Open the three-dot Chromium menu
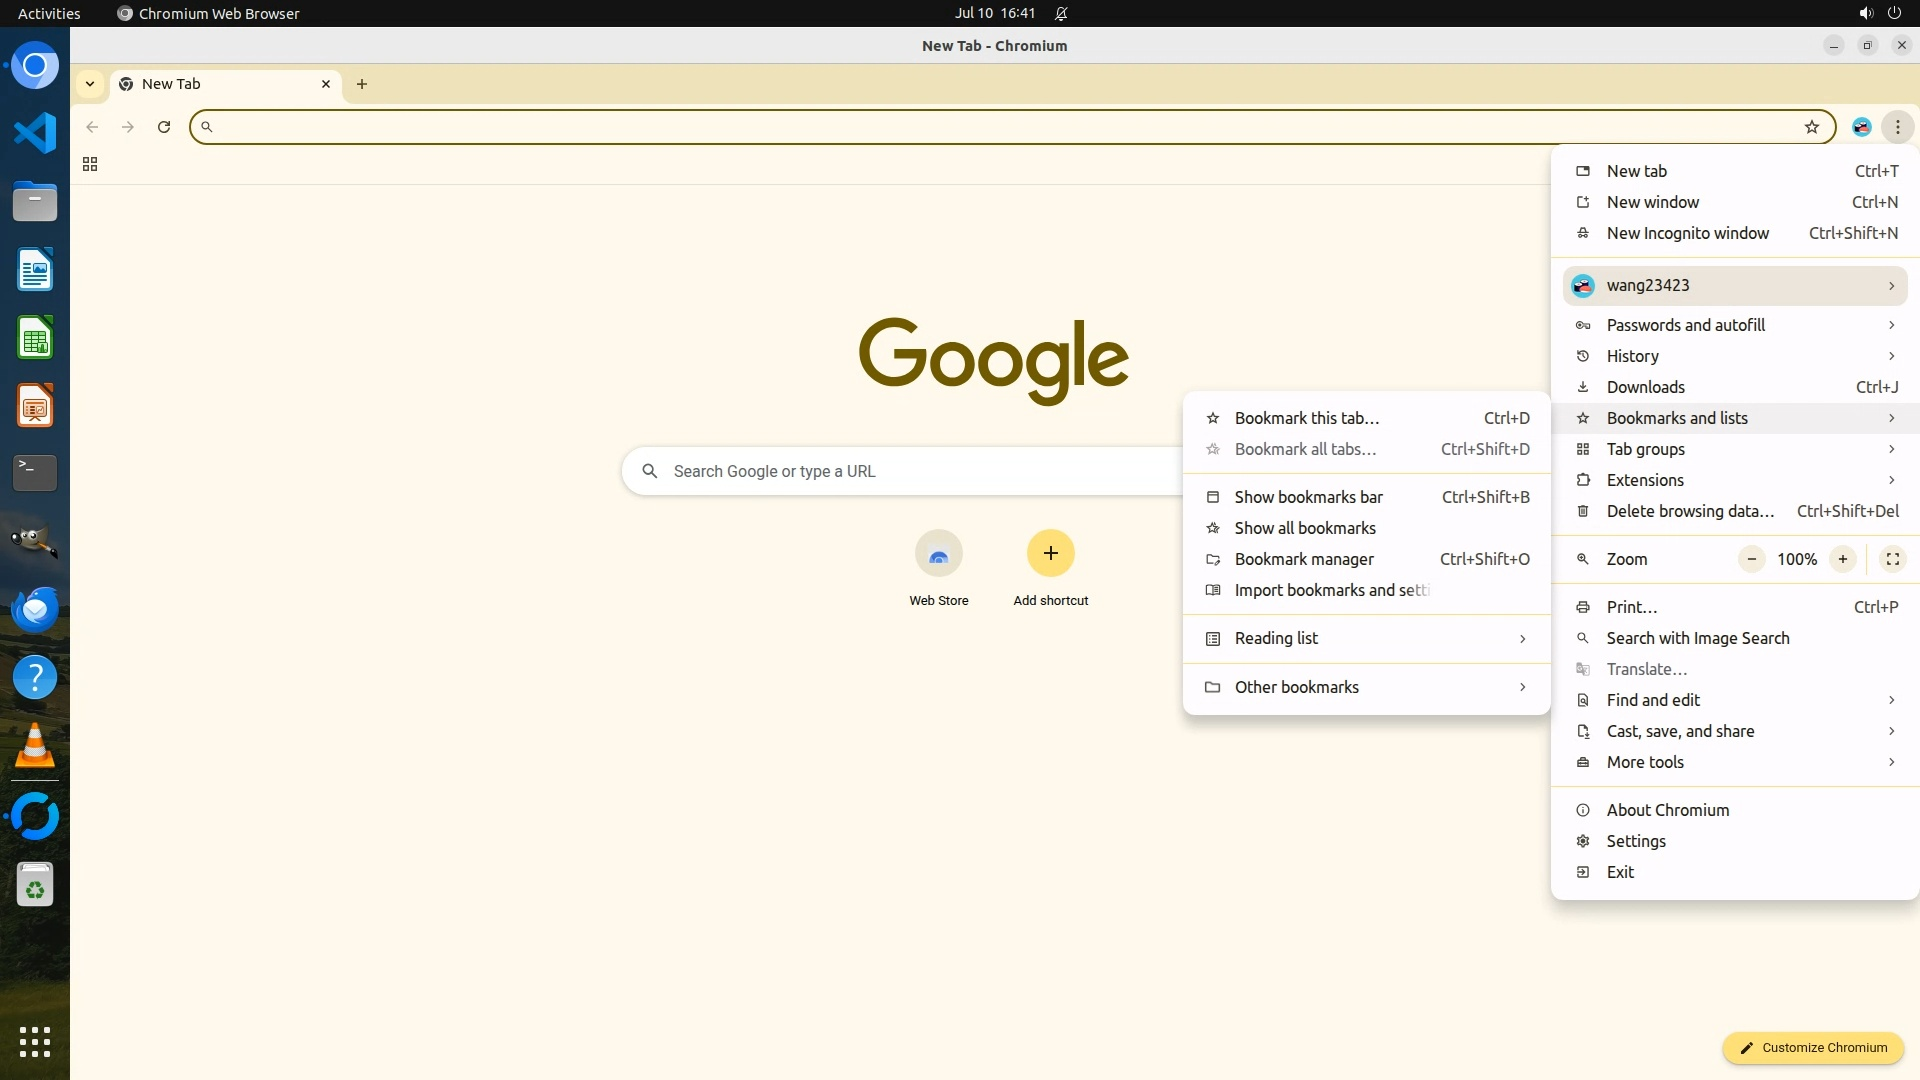 coord(1897,127)
